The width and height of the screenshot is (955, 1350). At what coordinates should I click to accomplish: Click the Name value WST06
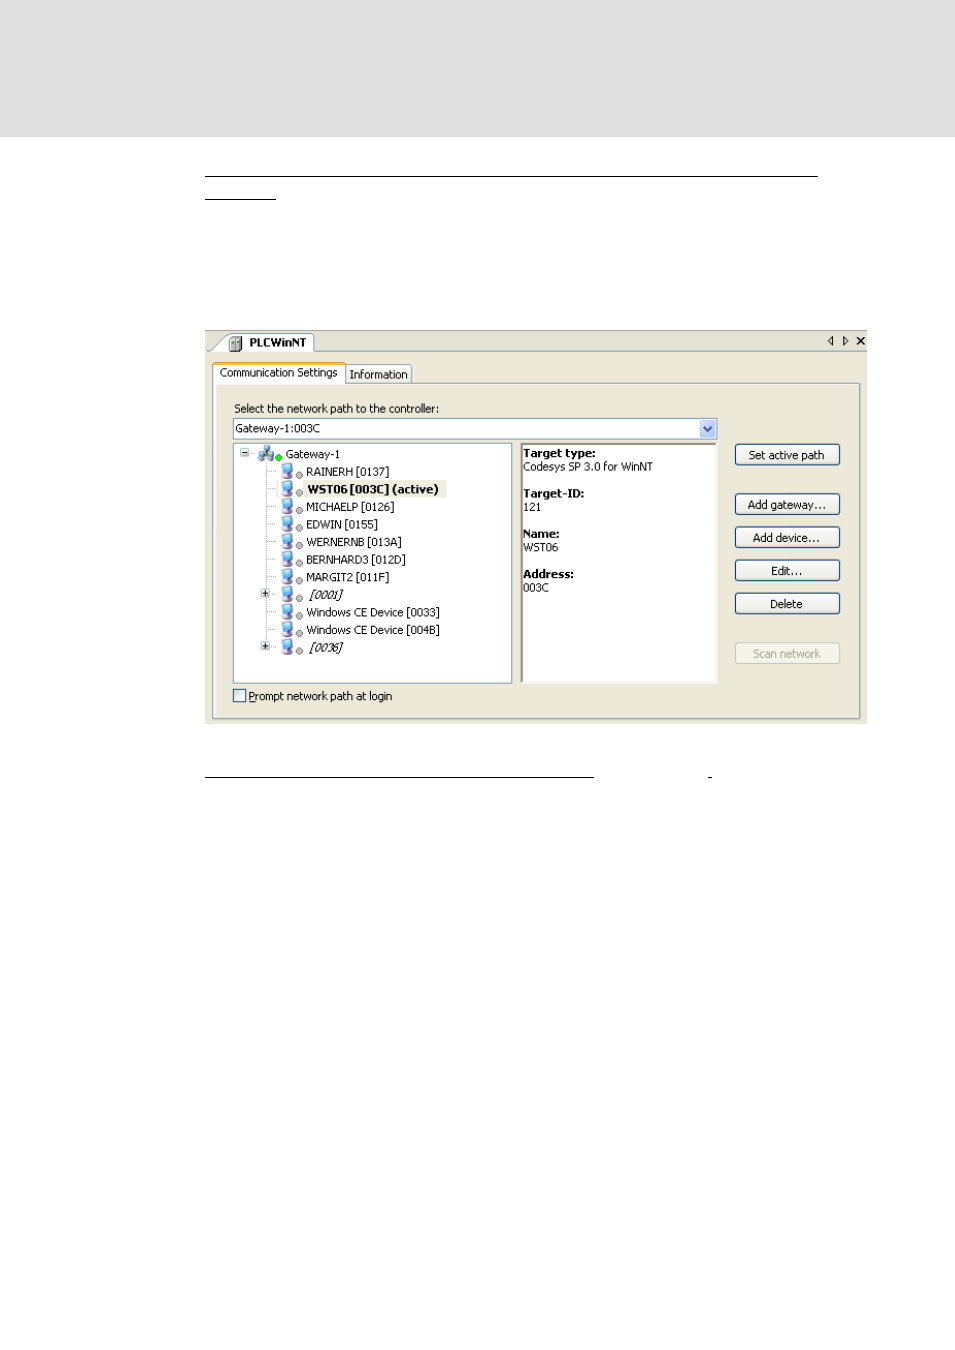[x=541, y=548]
